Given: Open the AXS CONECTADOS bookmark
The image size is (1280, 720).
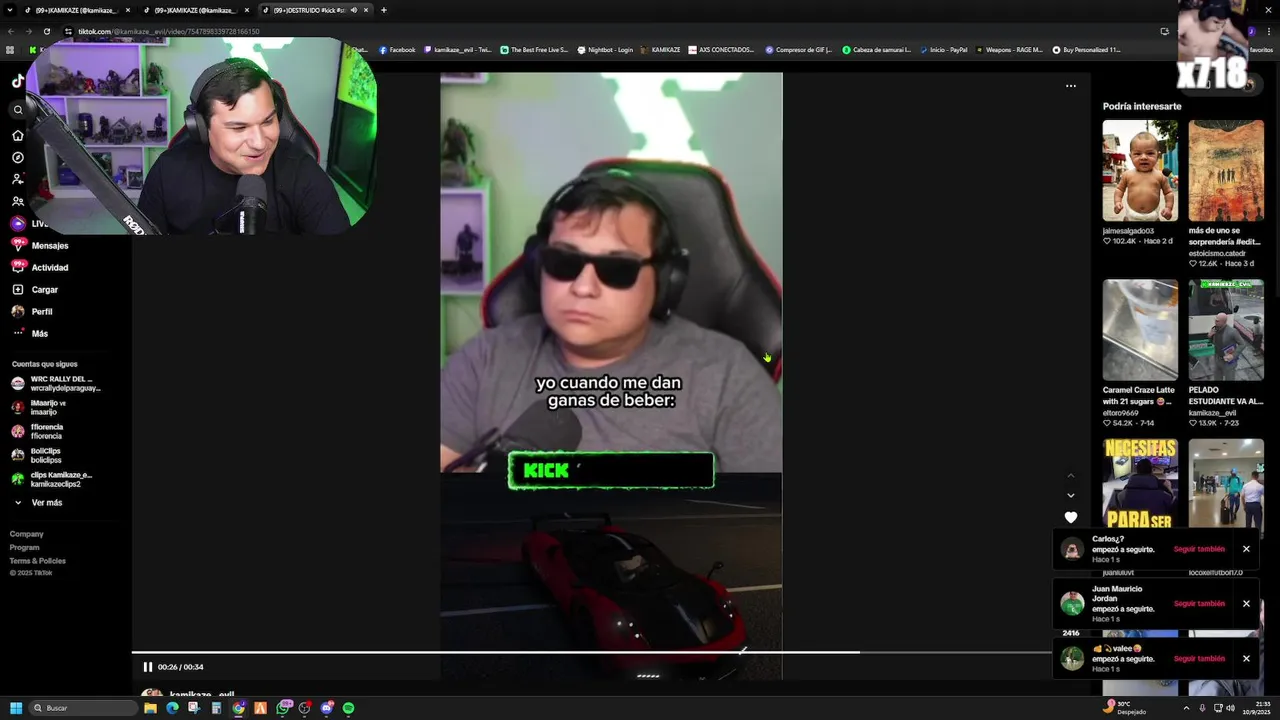Looking at the screenshot, I should click(x=721, y=50).
